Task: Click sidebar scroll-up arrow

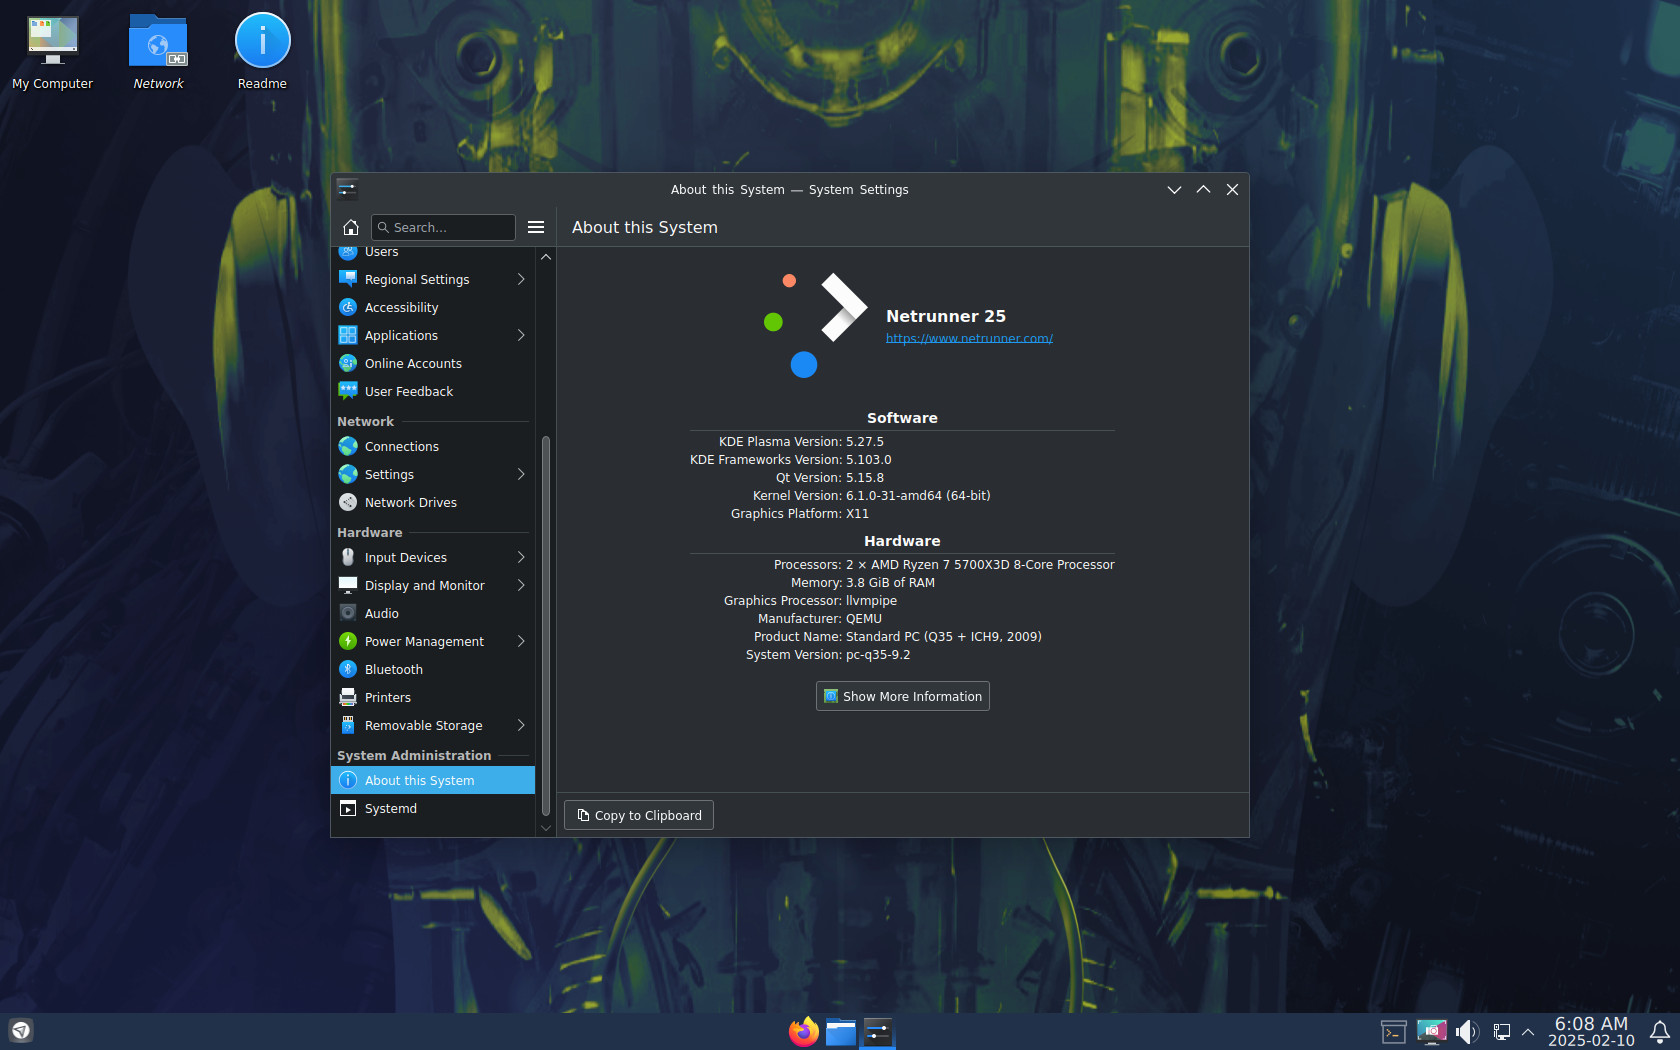Action: pyautogui.click(x=546, y=257)
